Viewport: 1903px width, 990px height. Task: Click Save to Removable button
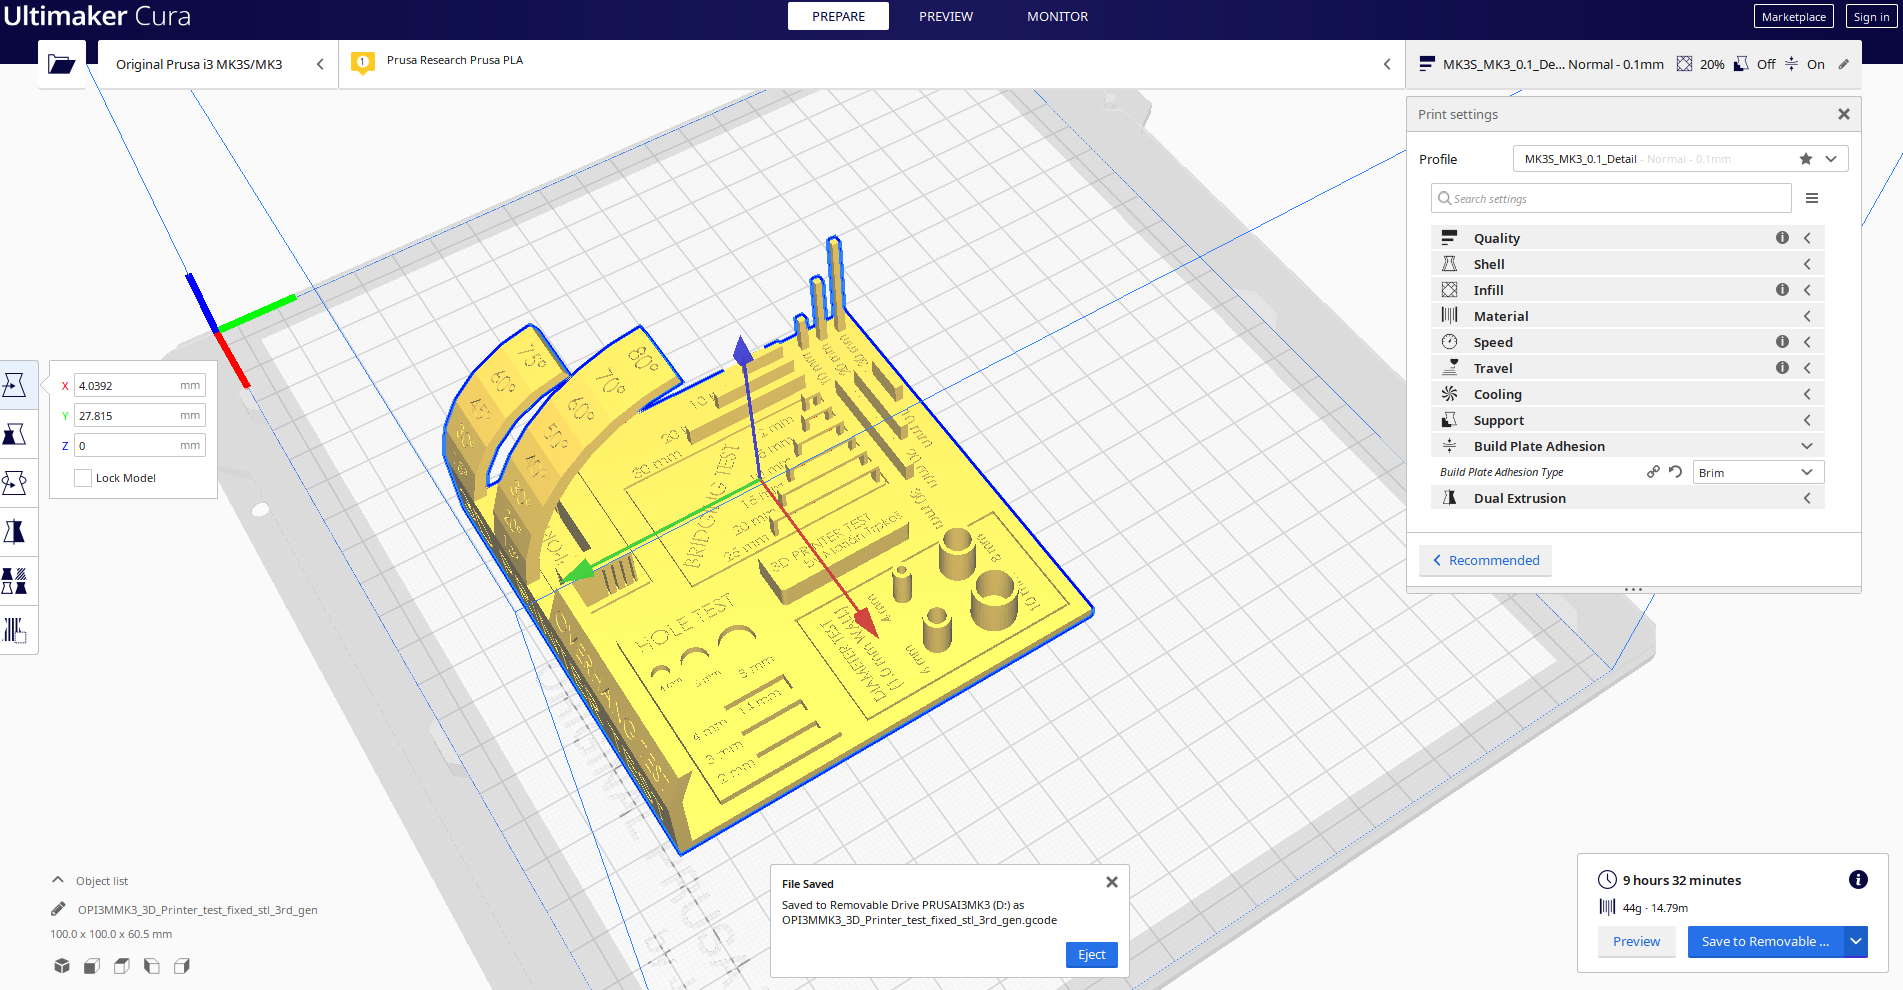[1766, 941]
